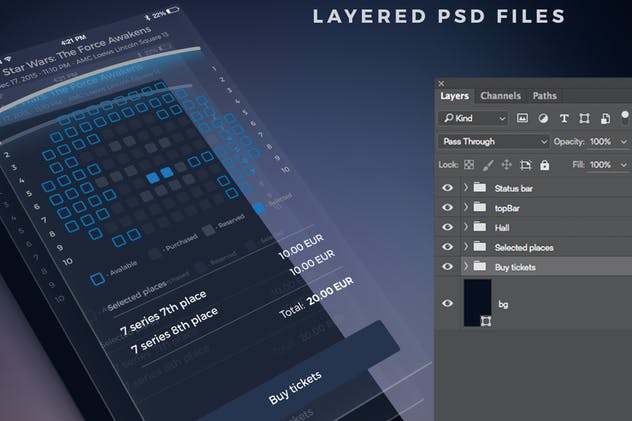Screen dimensions: 632x421
Task: Open the Pass Through blend mode dropdown
Action: [x=493, y=142]
